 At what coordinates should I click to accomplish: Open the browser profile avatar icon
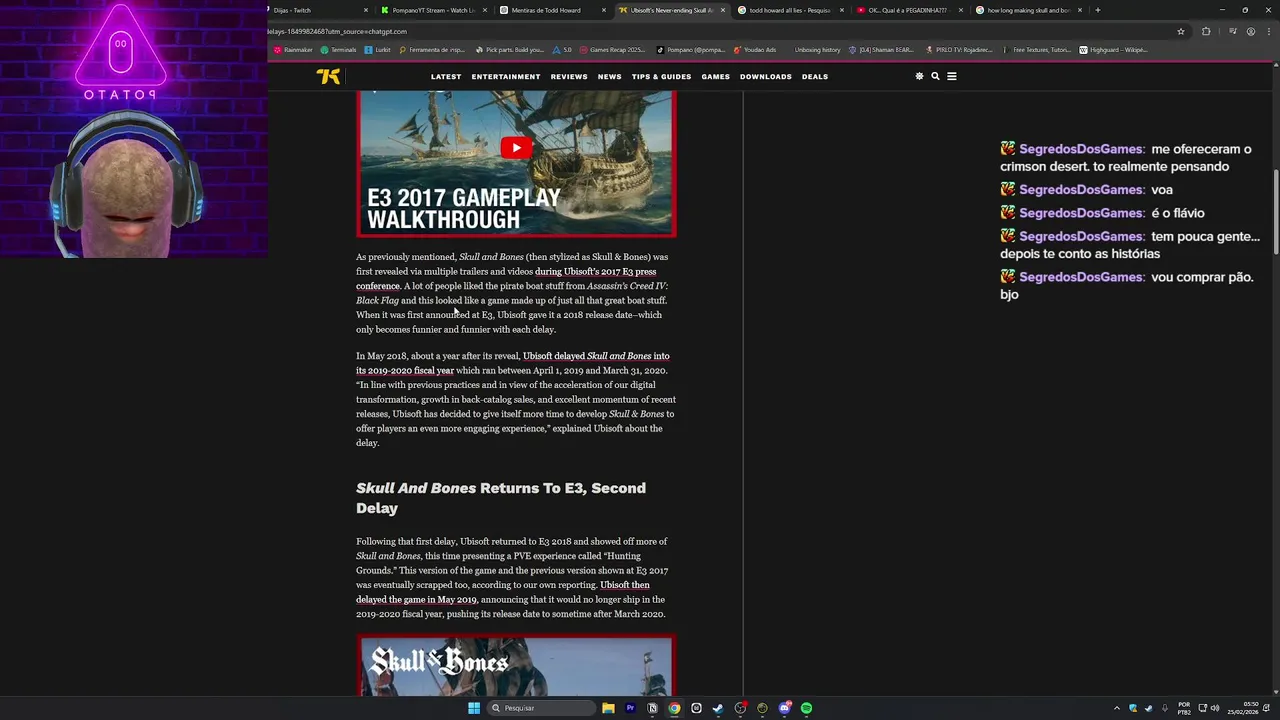coord(1251,31)
